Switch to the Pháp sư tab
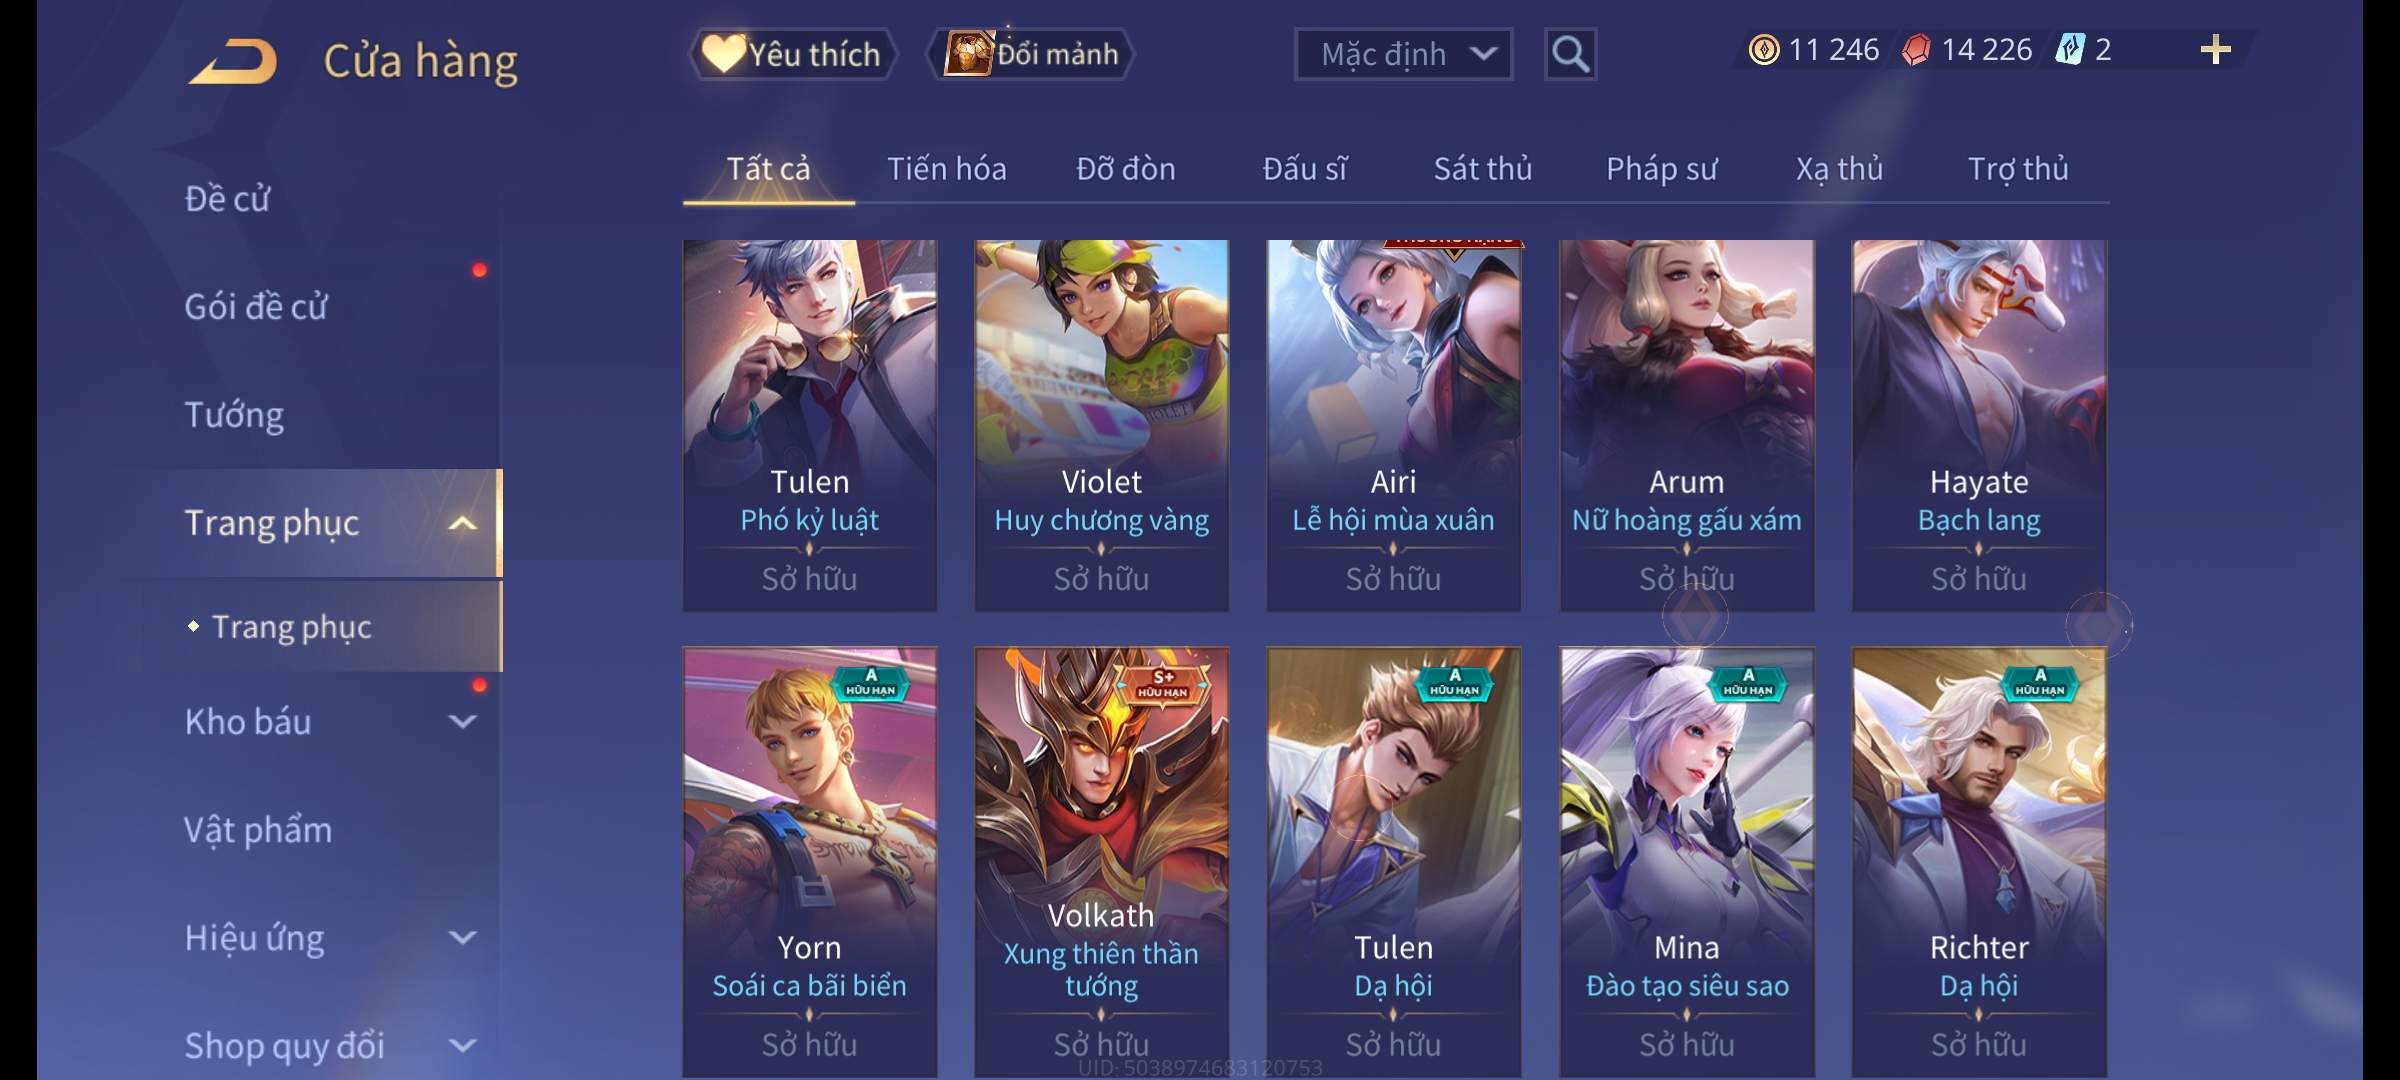Viewport: 2400px width, 1080px height. point(1661,169)
